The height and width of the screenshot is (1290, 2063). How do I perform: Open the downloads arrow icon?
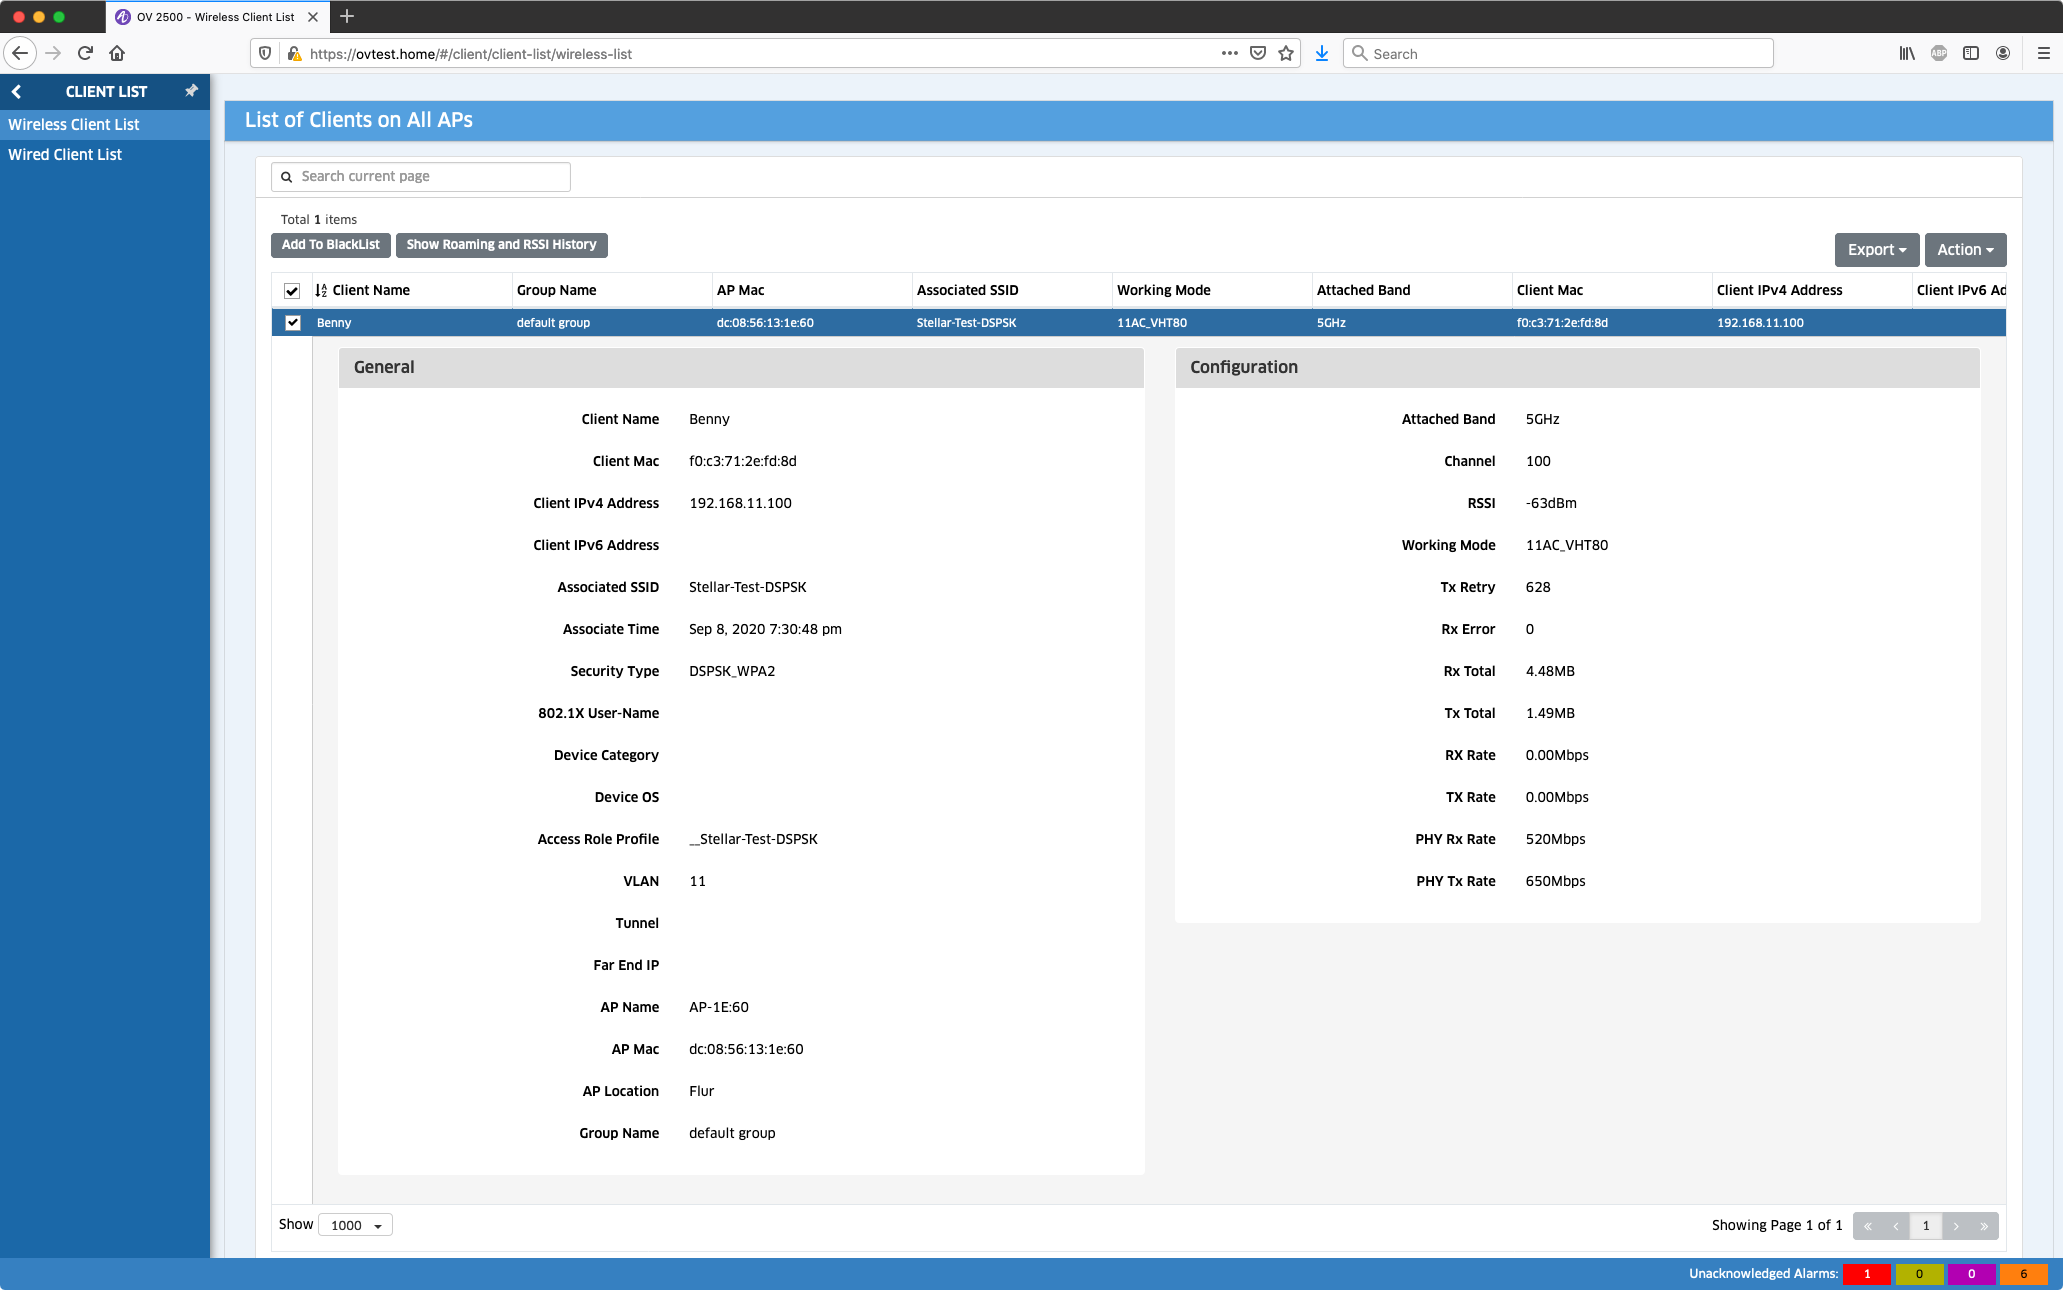(1321, 53)
